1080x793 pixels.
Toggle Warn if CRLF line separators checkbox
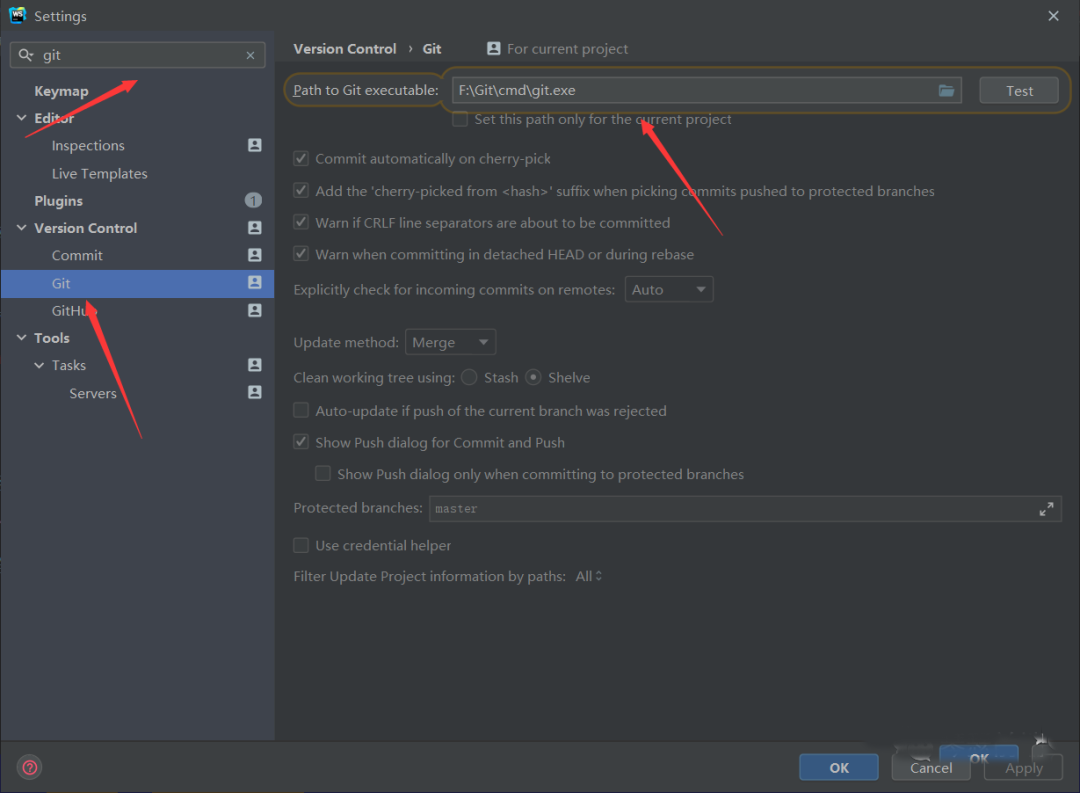(301, 222)
